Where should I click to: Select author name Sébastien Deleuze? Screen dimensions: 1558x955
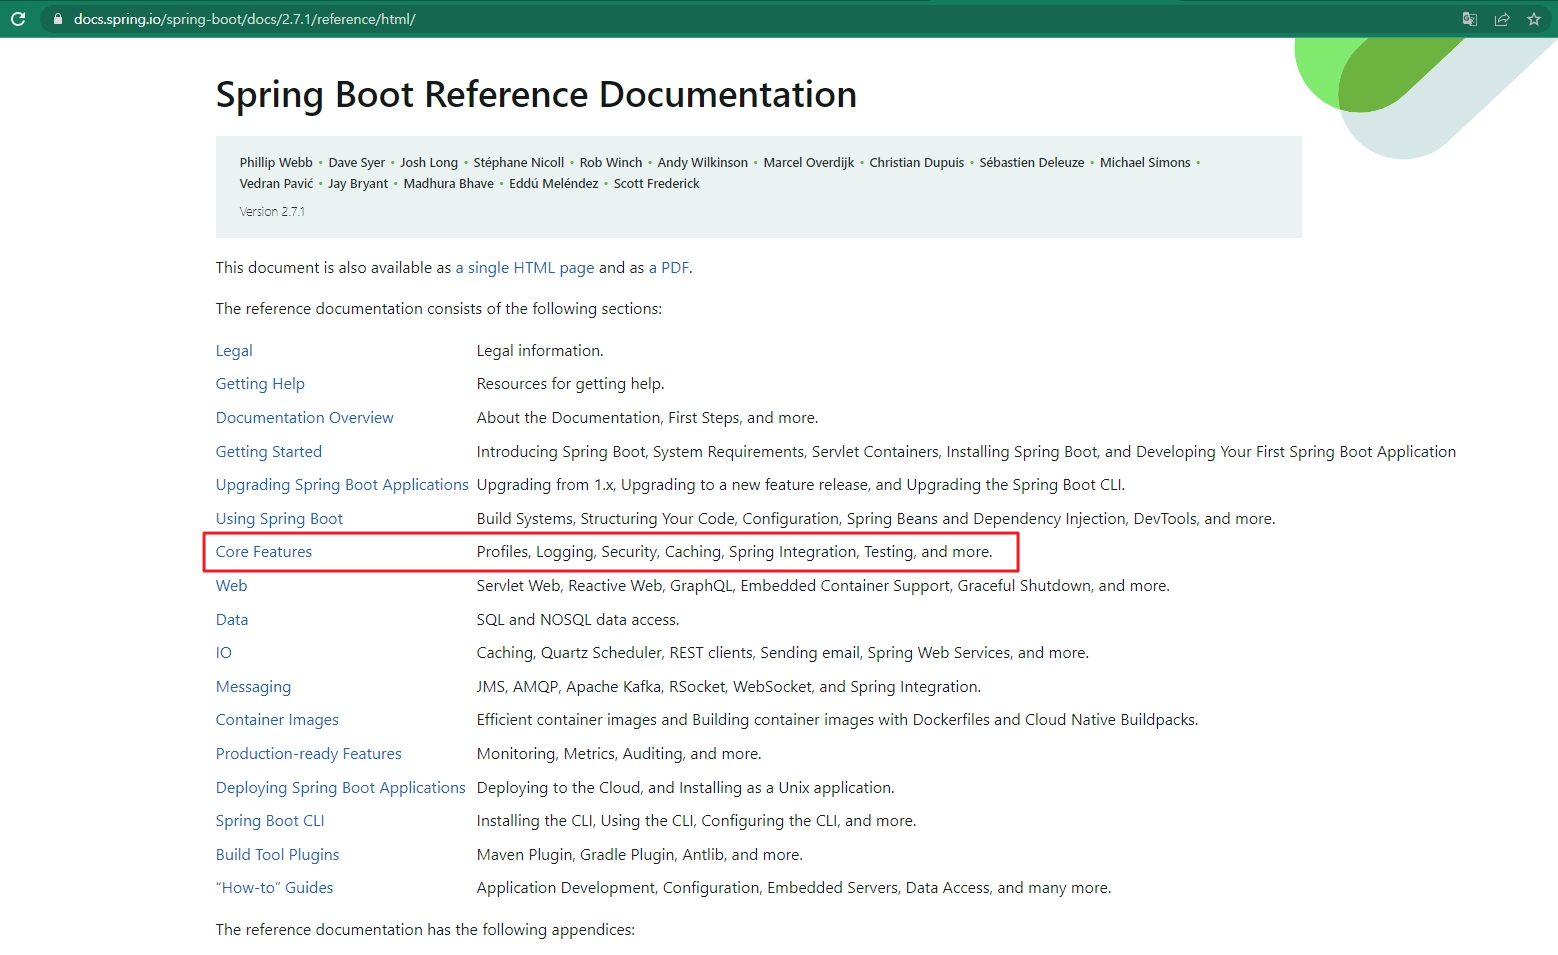tap(1032, 163)
